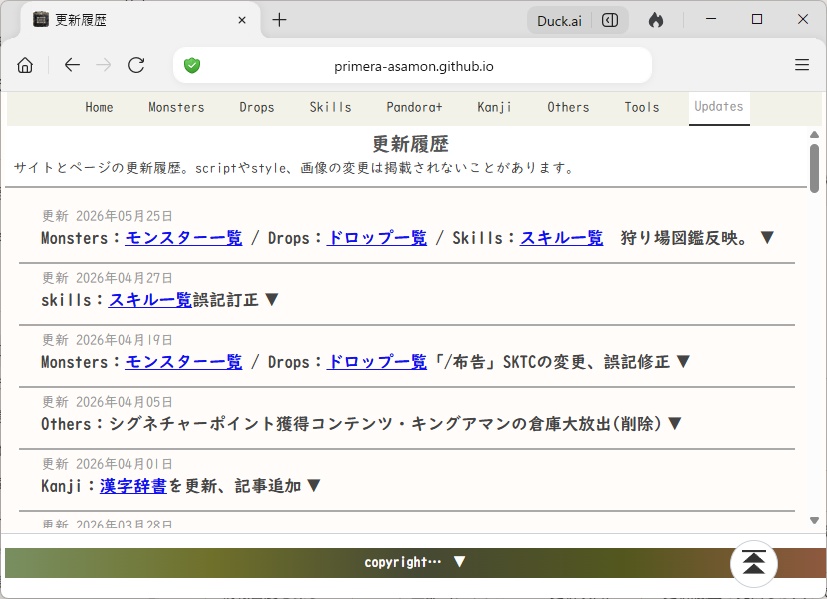Navigate back with the back arrow
827x599 pixels.
coord(72,65)
